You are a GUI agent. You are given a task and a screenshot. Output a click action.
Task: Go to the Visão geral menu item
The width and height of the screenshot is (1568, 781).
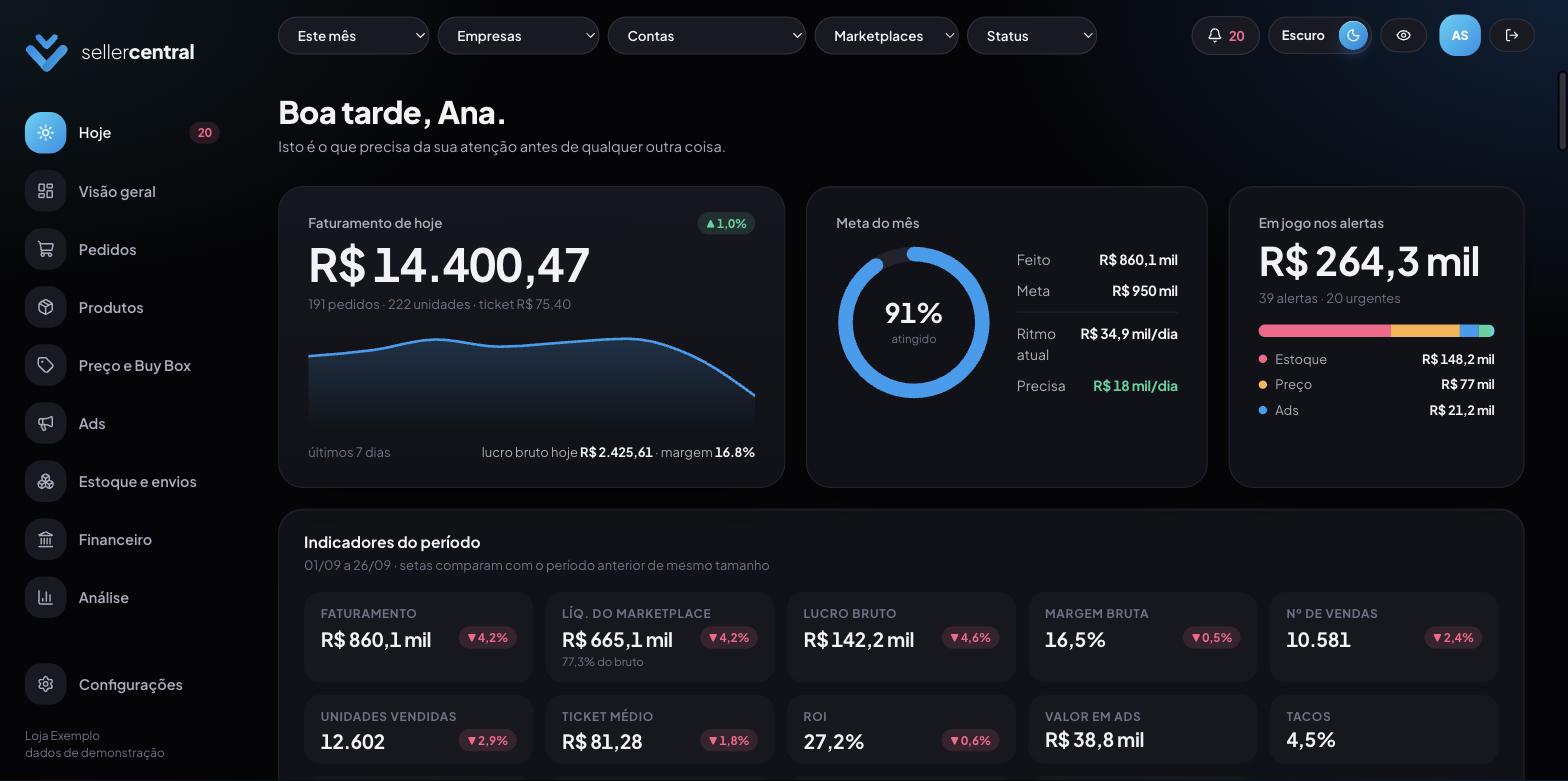pyautogui.click(x=117, y=191)
